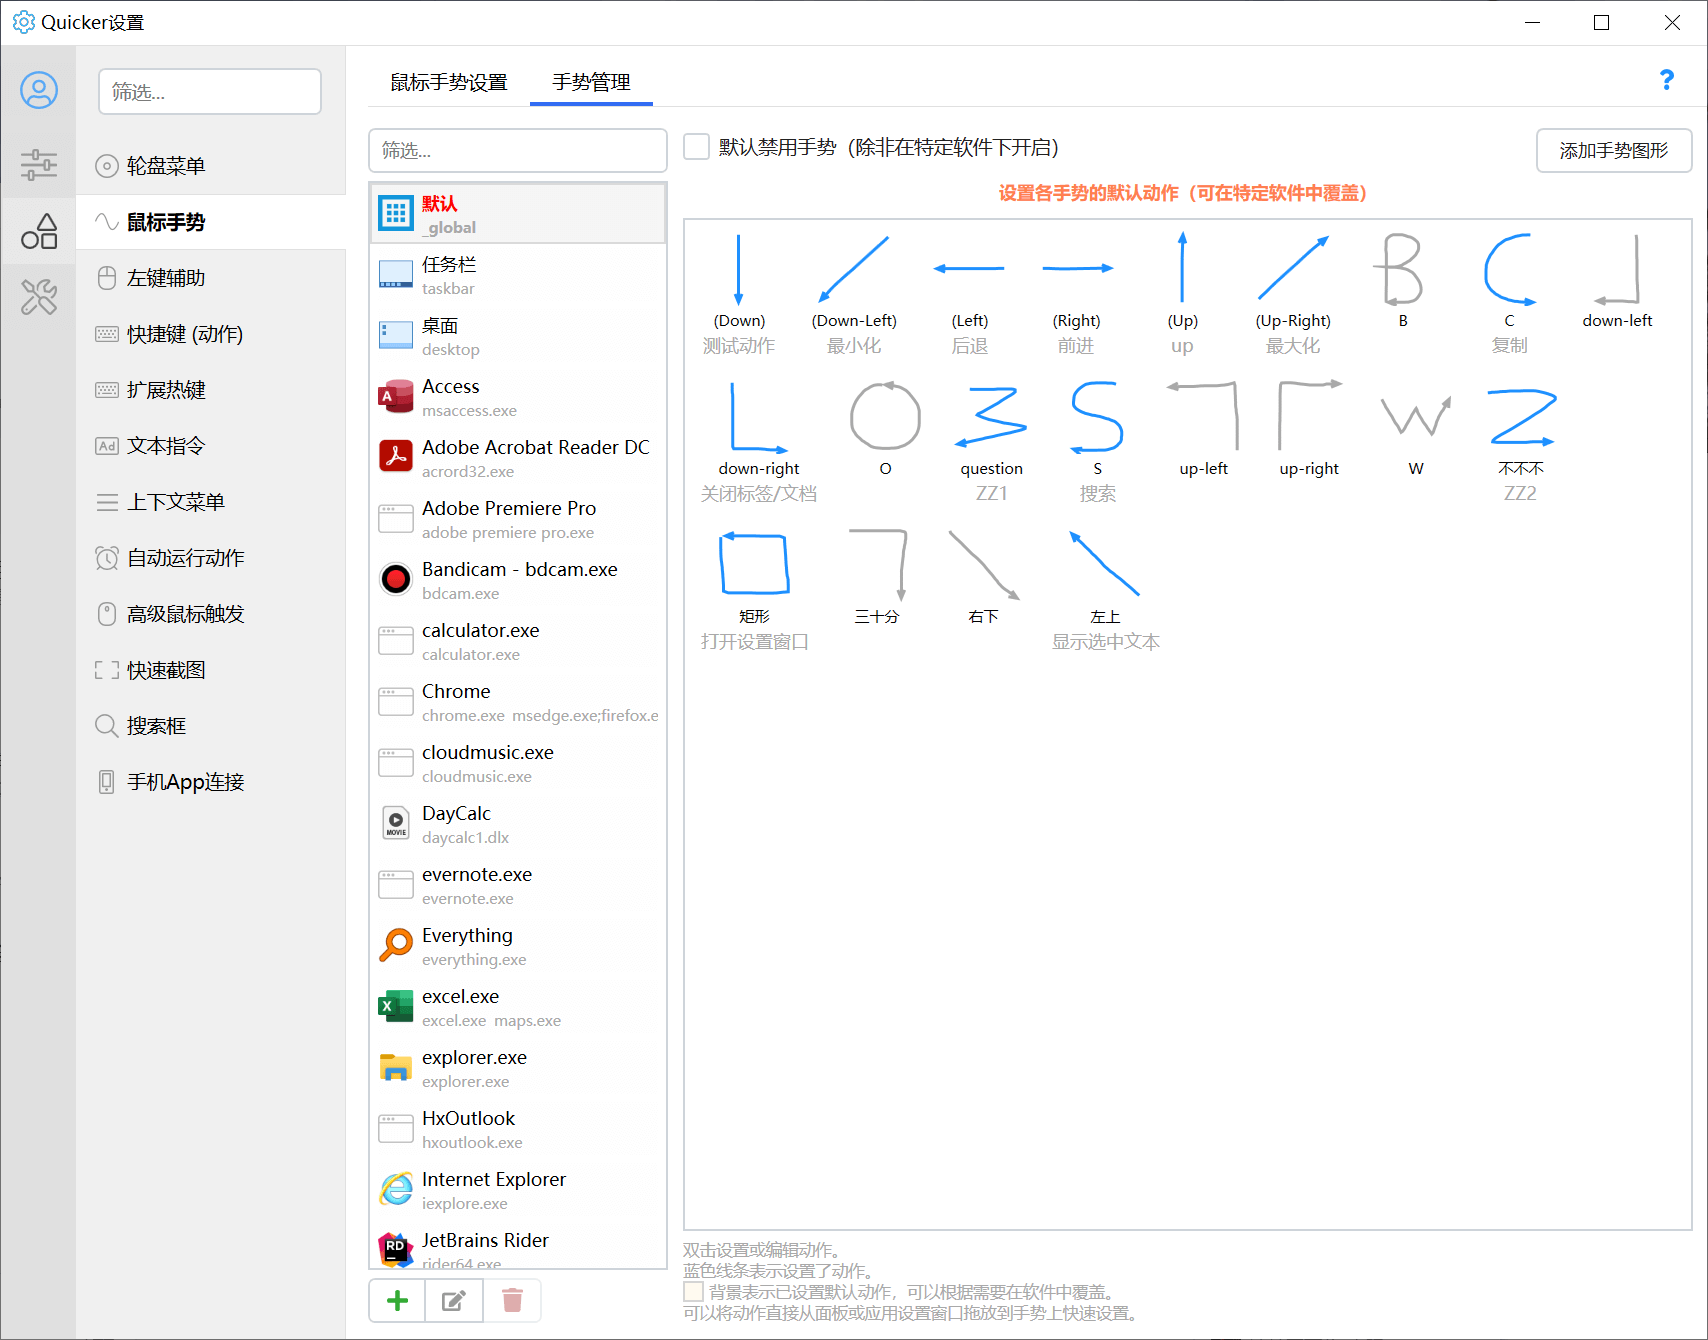The image size is (1708, 1340).
Task: Select the (Left) 后退 gesture
Action: tap(969, 294)
